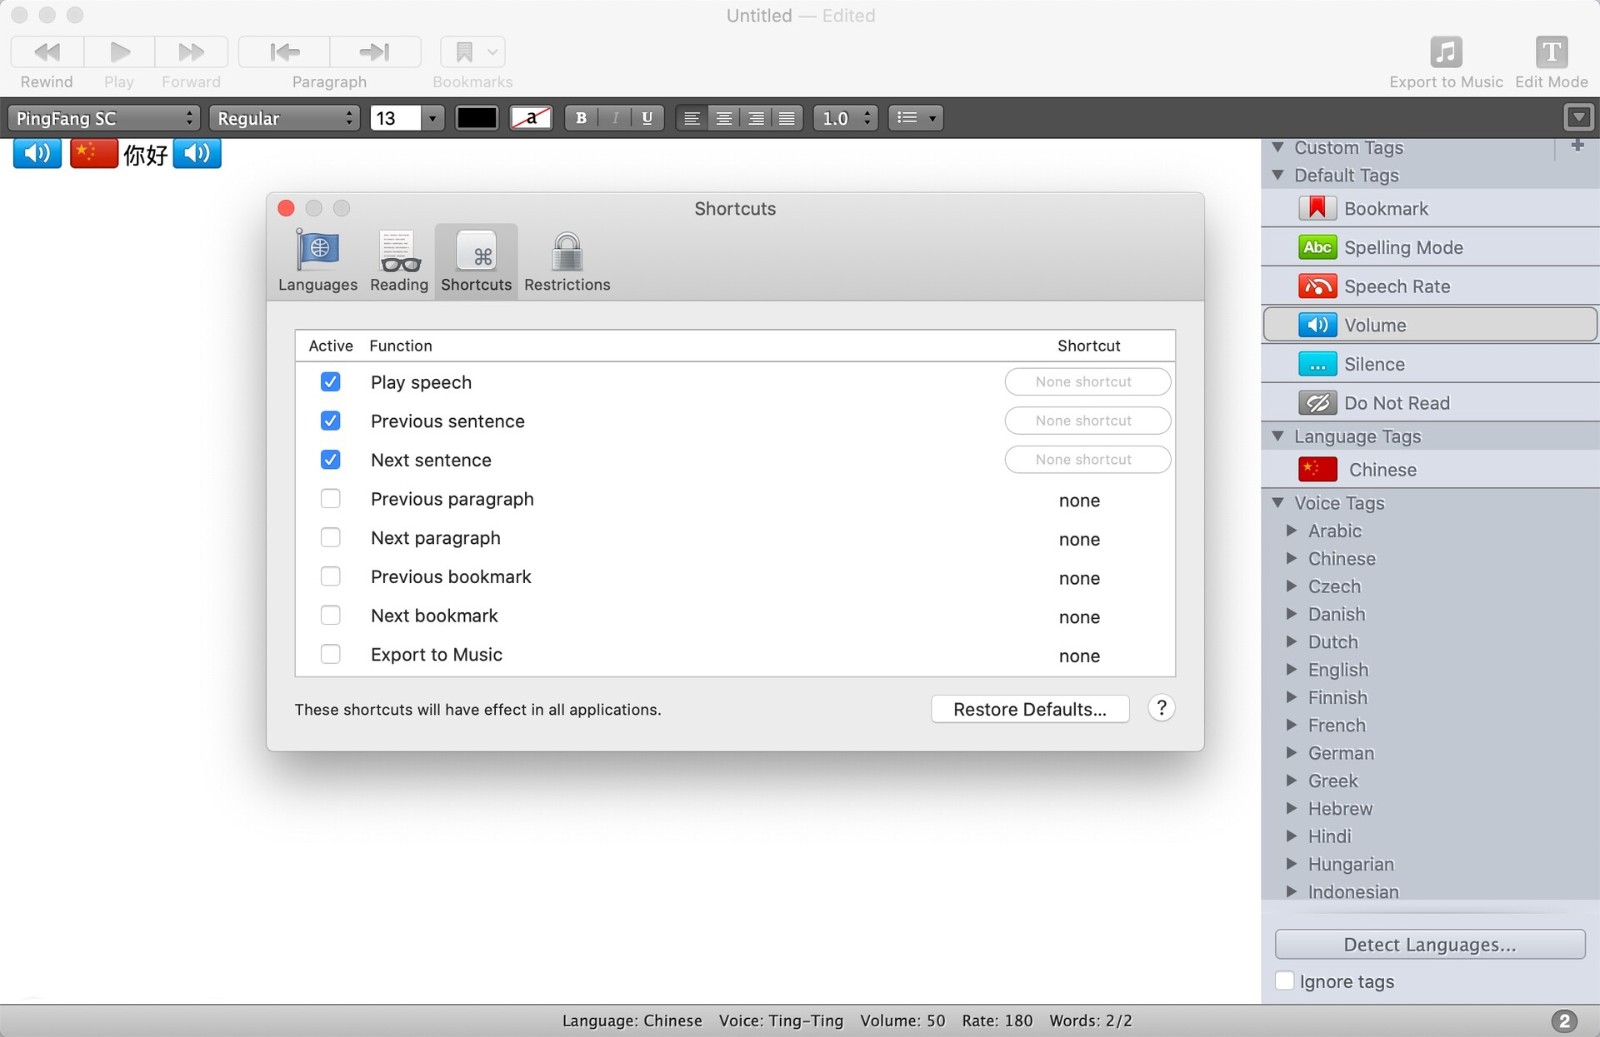Select the Bookmark tag
This screenshot has width=1600, height=1037.
pos(1431,208)
